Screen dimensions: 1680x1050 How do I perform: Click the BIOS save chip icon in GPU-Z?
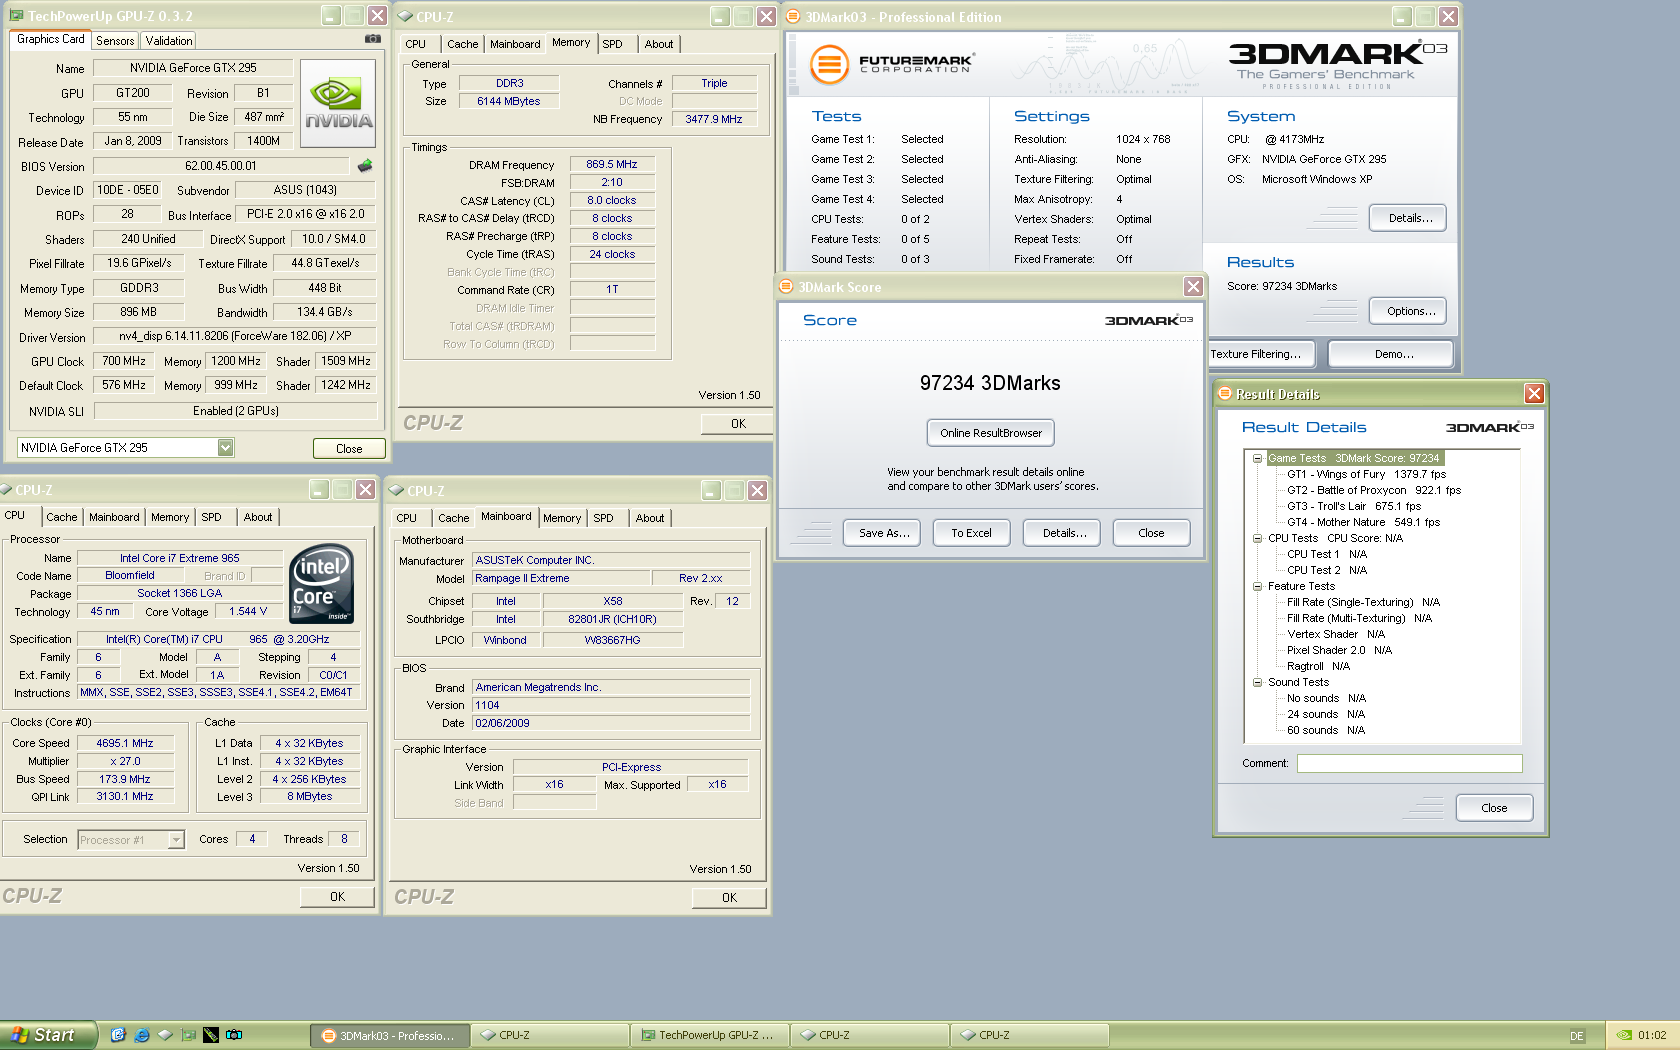(x=365, y=166)
